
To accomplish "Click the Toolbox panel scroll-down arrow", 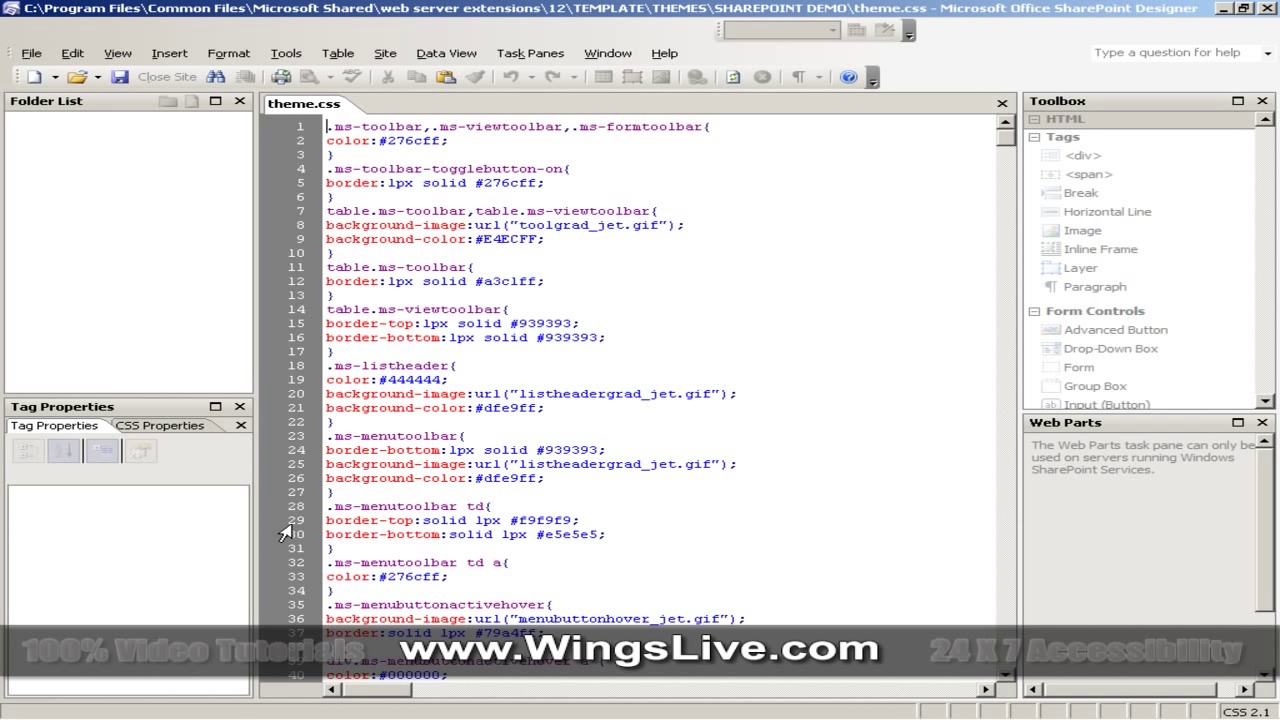I will point(1264,402).
